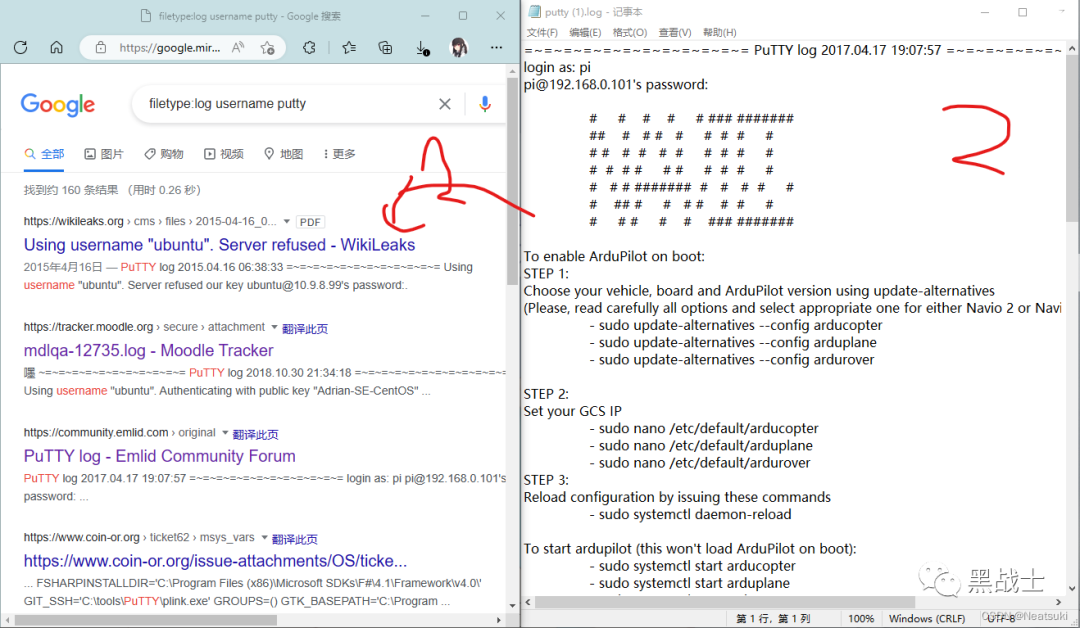Expand dropdown arrow beside coin-or.org URL

click(x=264, y=537)
